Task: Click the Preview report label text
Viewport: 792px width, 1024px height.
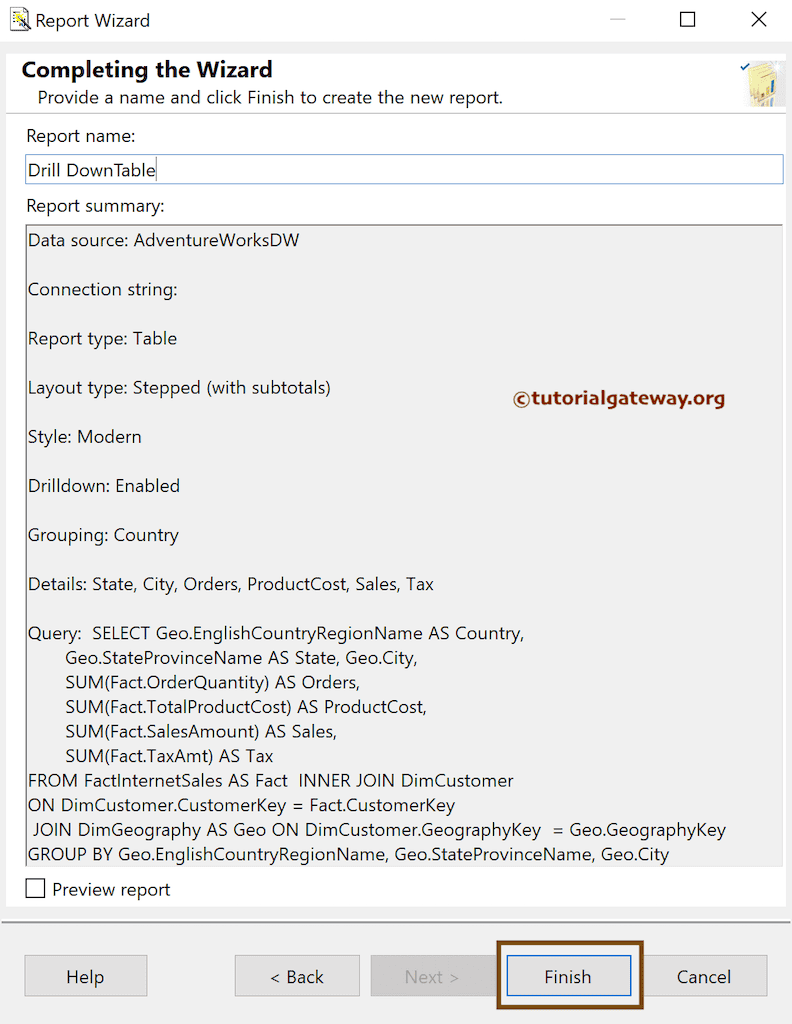Action: tap(111, 890)
